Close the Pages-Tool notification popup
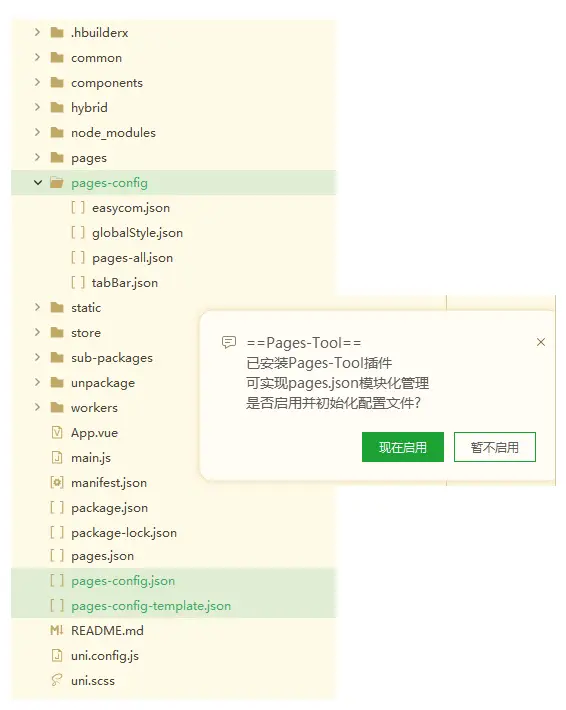 (x=541, y=342)
